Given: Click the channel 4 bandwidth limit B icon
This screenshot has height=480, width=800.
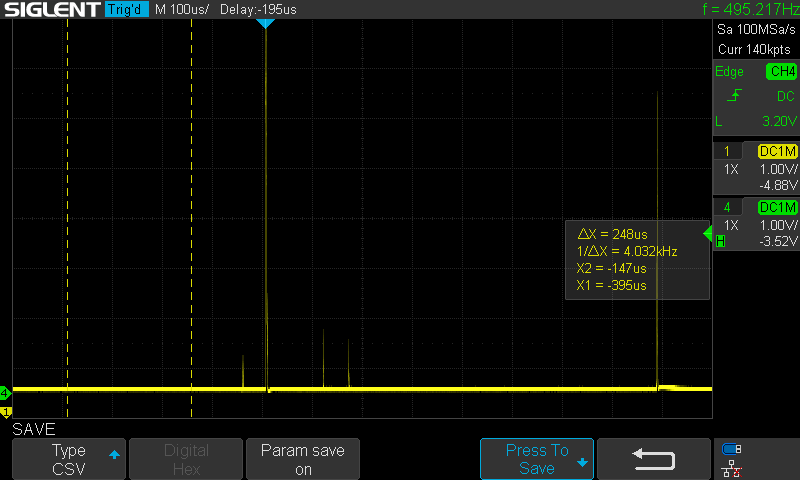Looking at the screenshot, I should pos(720,241).
